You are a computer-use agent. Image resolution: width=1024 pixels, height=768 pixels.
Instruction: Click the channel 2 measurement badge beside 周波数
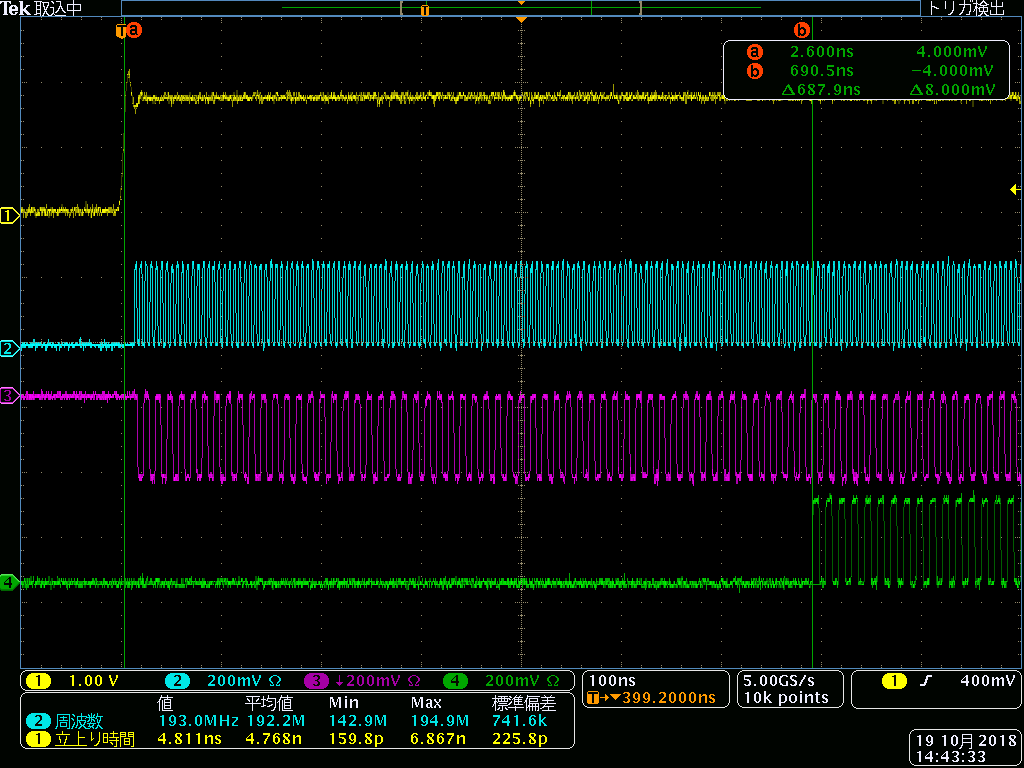tap(39, 721)
